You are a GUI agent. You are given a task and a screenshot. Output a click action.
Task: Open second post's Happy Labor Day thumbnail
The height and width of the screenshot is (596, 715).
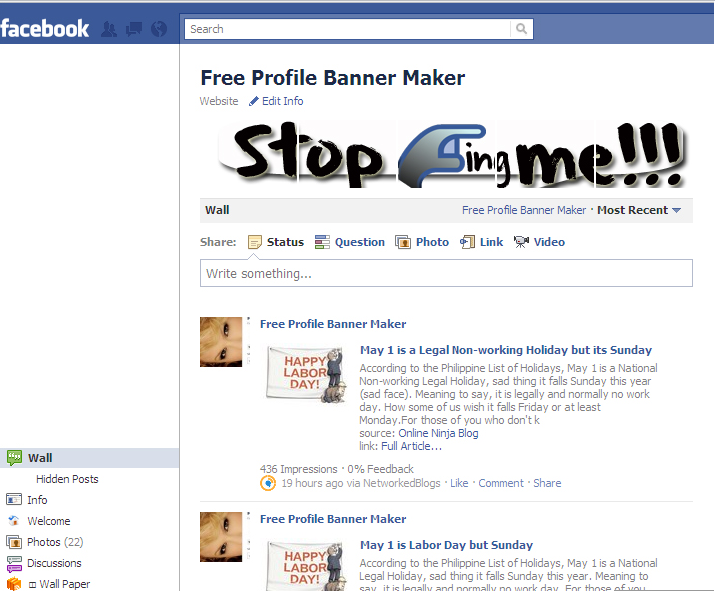pos(306,566)
